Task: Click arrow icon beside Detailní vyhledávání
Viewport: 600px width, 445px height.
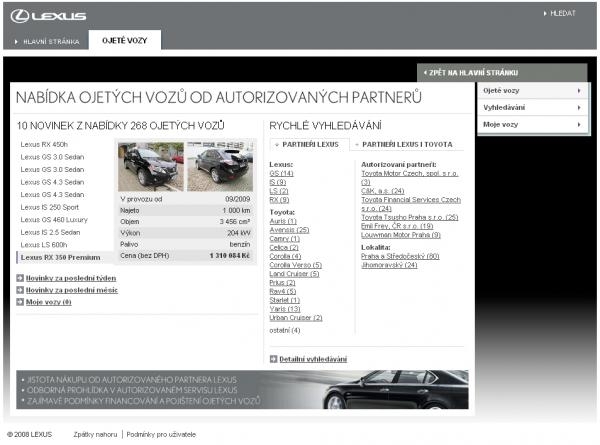Action: coord(273,359)
